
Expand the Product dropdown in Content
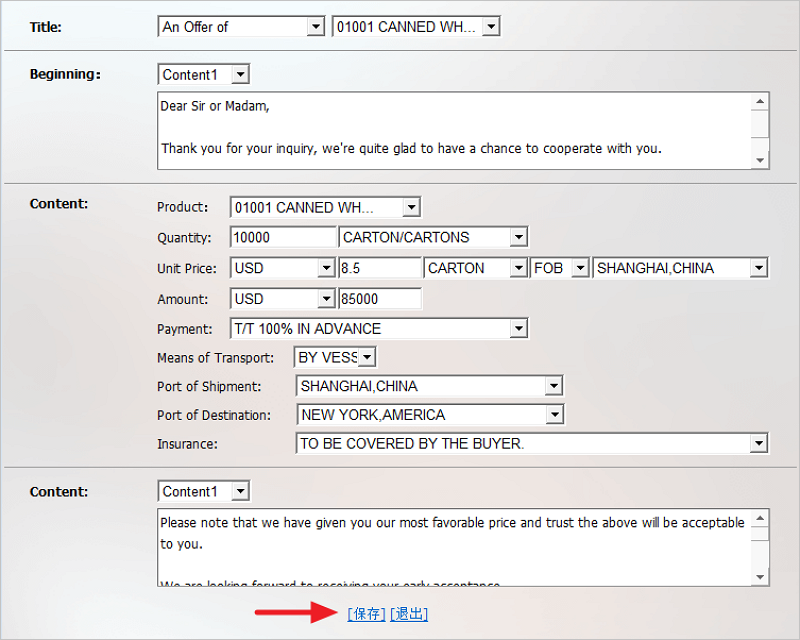(325, 208)
